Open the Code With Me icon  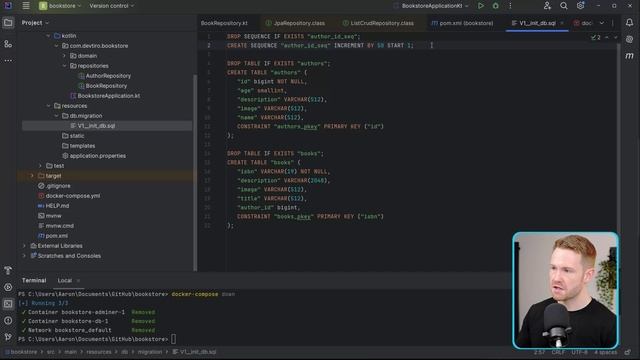click(x=547, y=6)
